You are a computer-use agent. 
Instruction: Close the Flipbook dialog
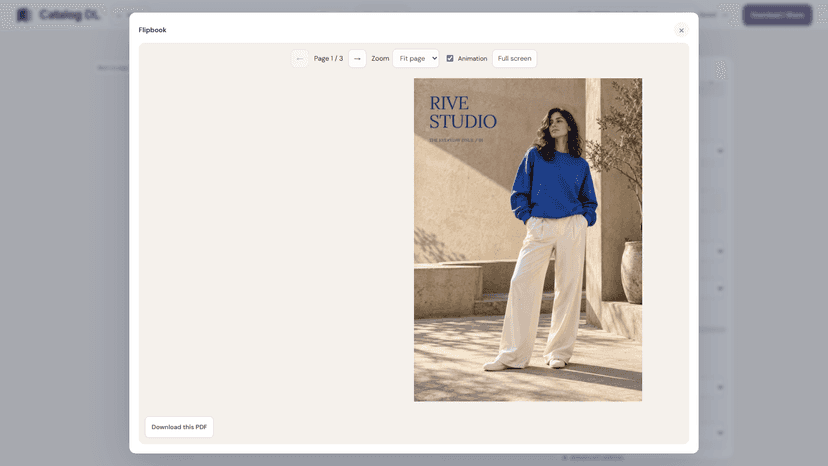pyautogui.click(x=681, y=30)
